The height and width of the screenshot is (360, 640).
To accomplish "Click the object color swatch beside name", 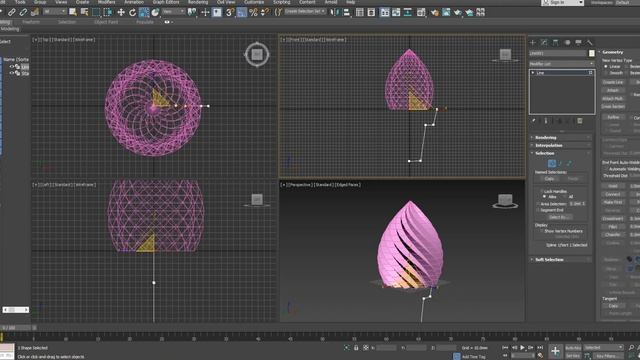I will [591, 53].
